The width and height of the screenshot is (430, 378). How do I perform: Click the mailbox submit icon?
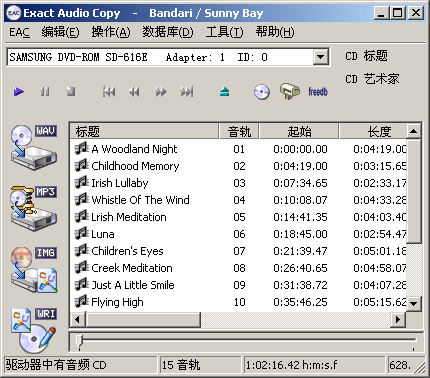[290, 91]
